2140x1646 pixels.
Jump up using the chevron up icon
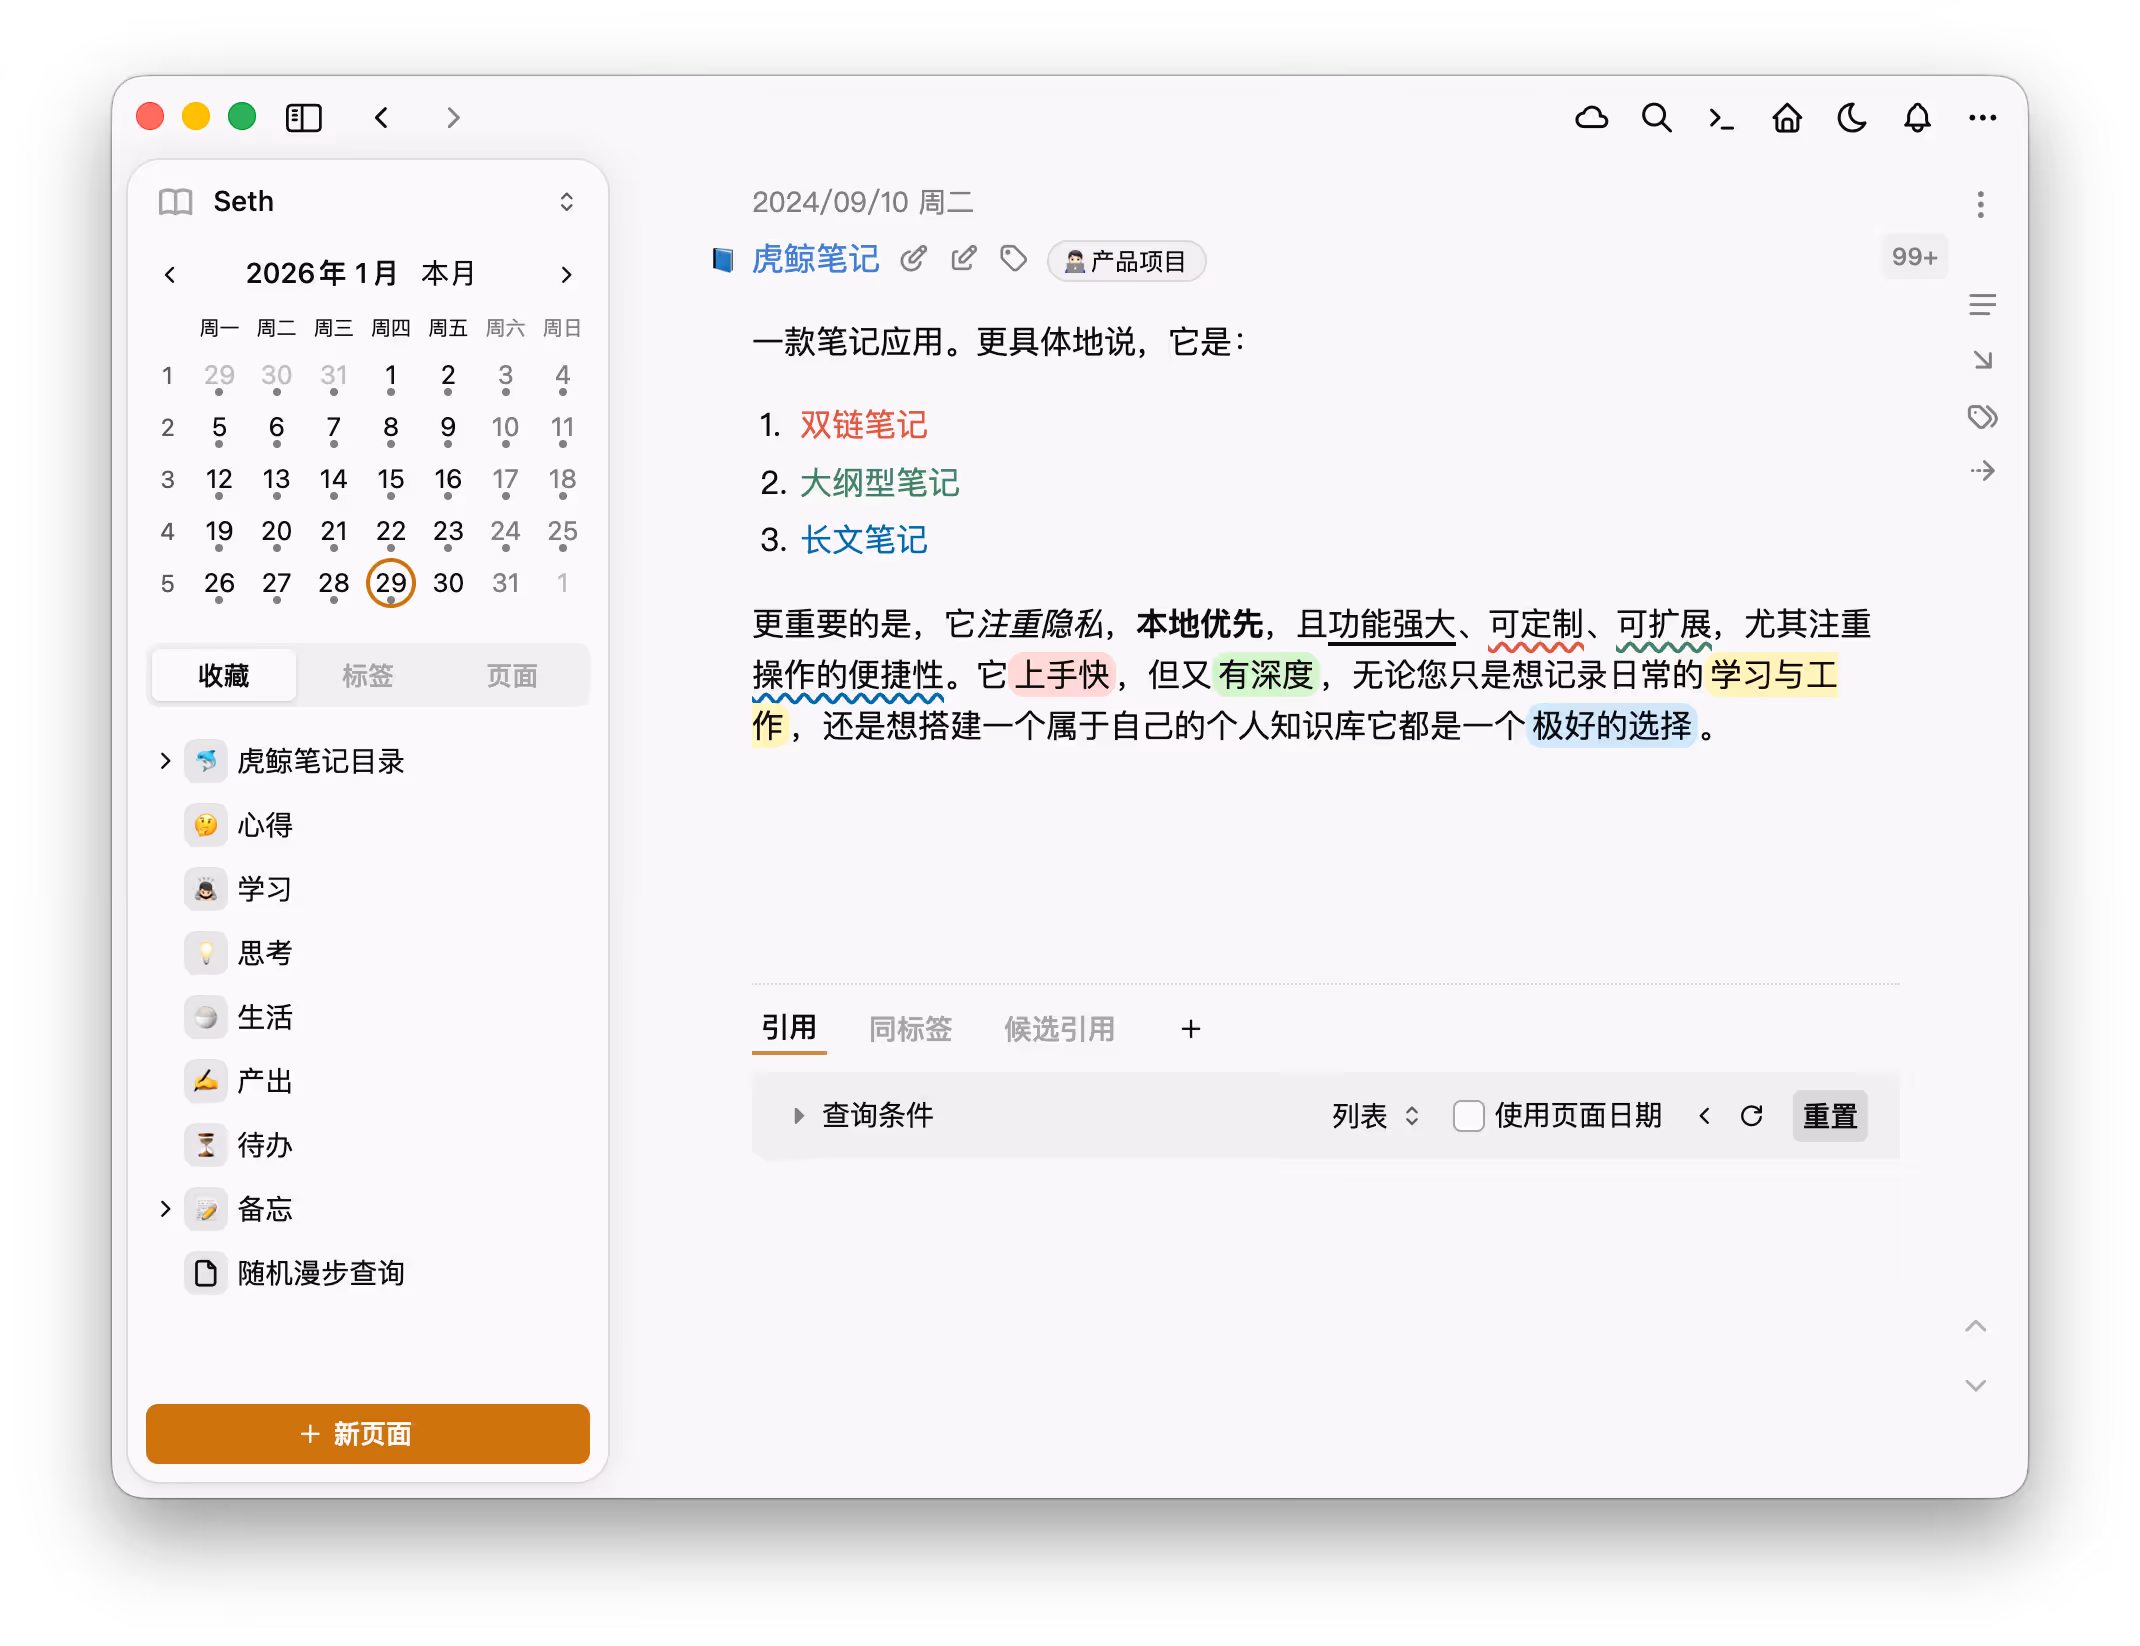1975,1327
